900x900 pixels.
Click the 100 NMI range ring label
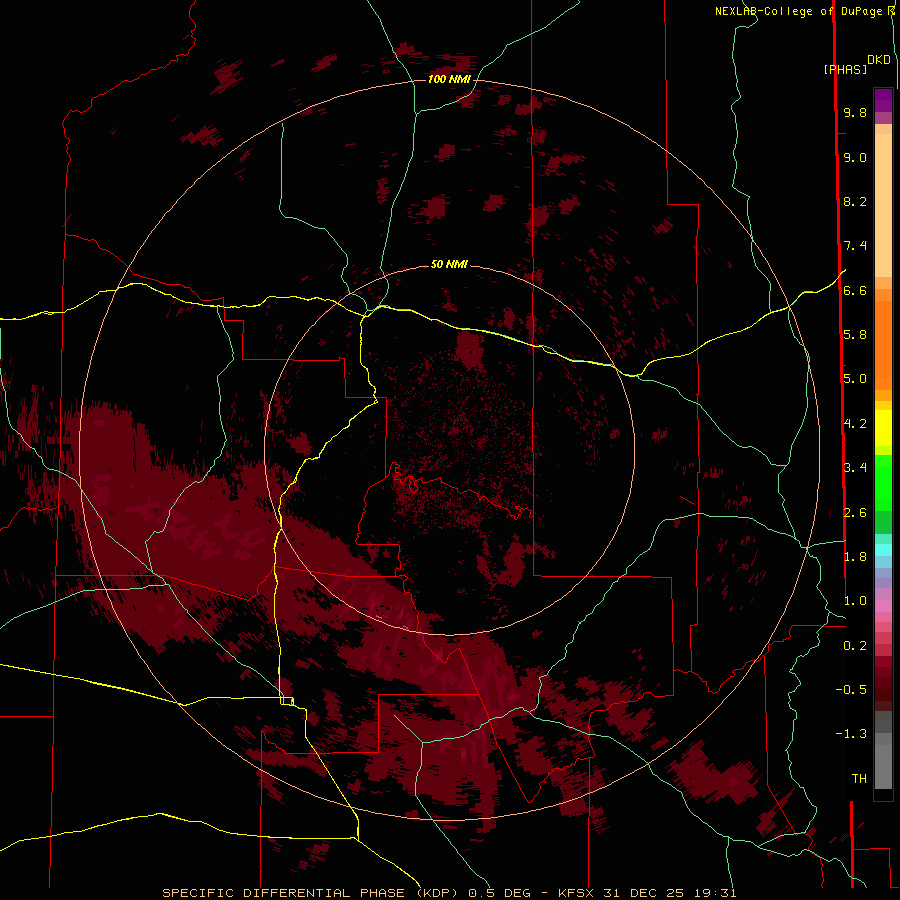[x=449, y=79]
